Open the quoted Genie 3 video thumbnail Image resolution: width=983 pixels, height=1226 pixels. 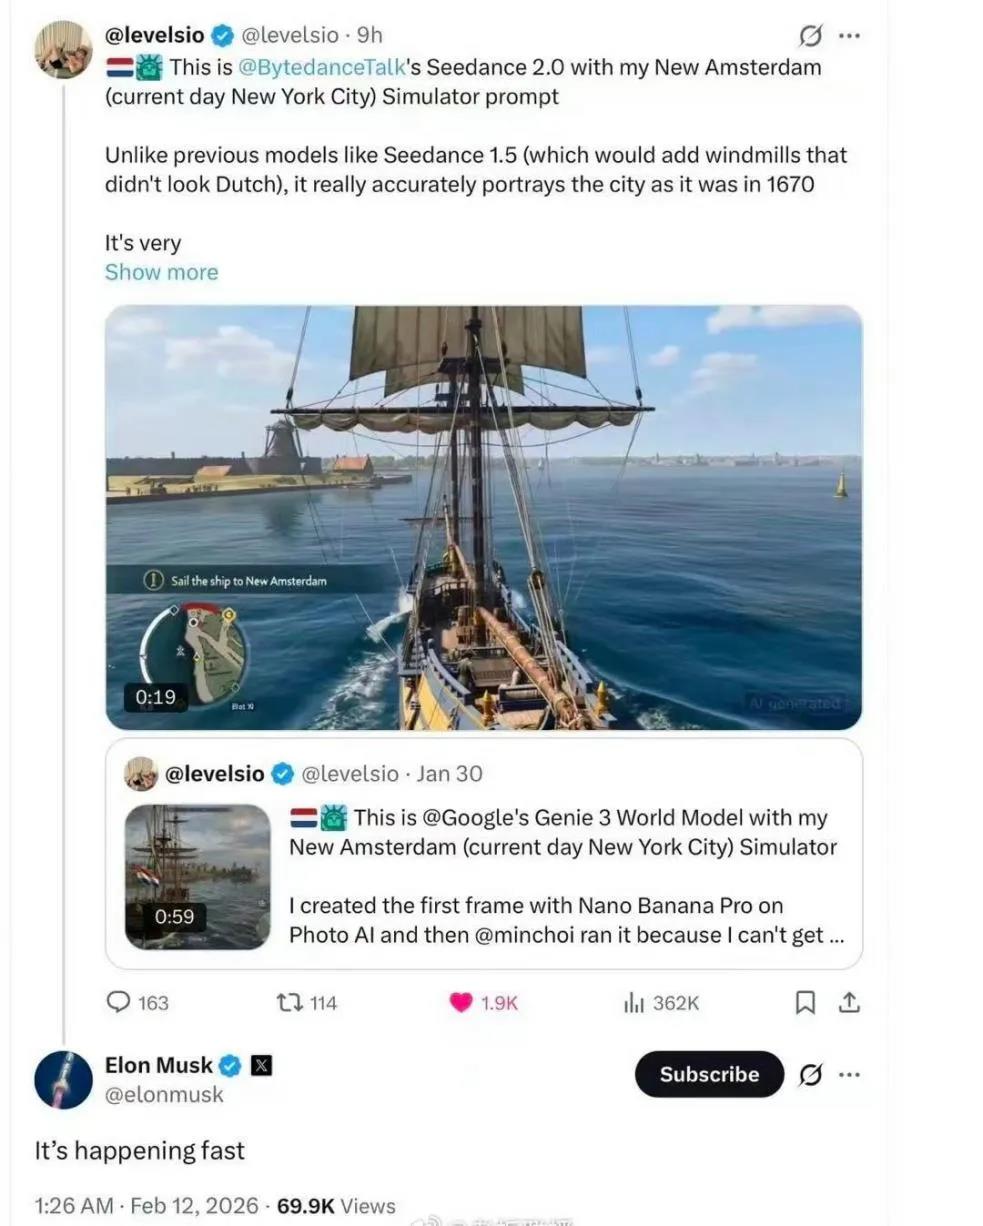tap(197, 876)
